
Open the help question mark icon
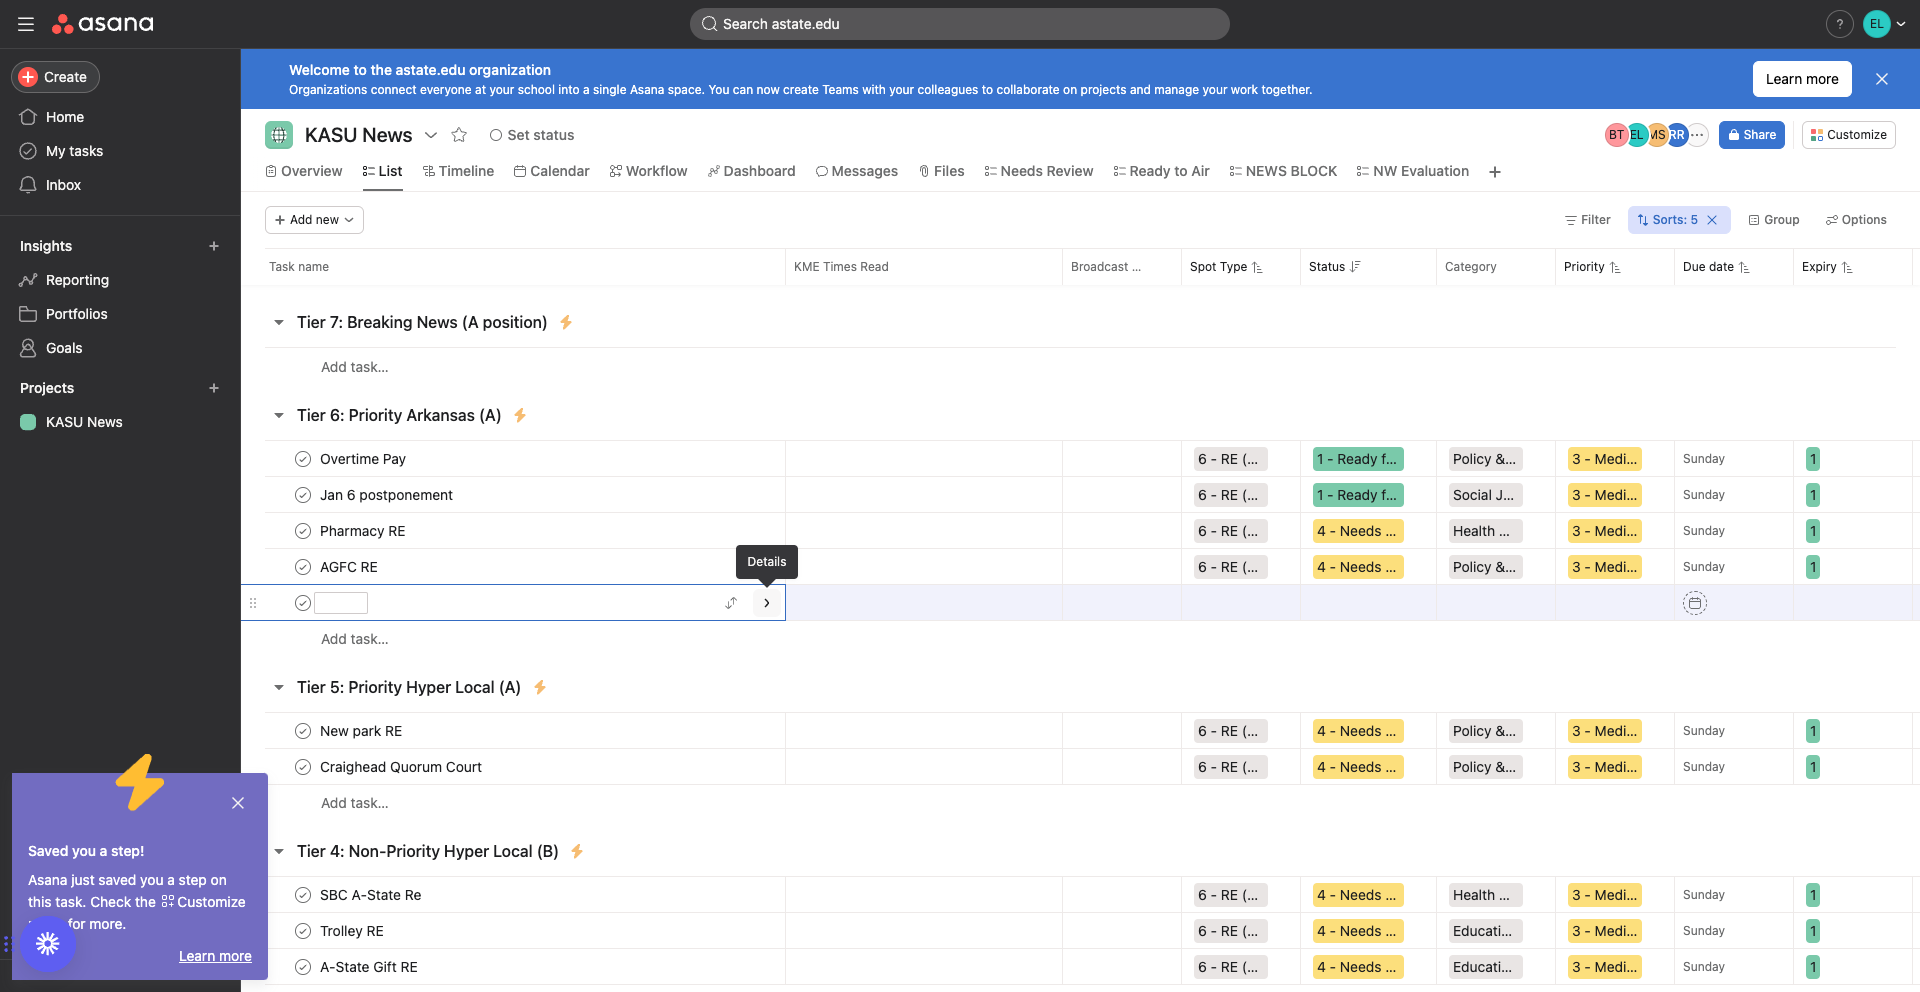pos(1839,24)
